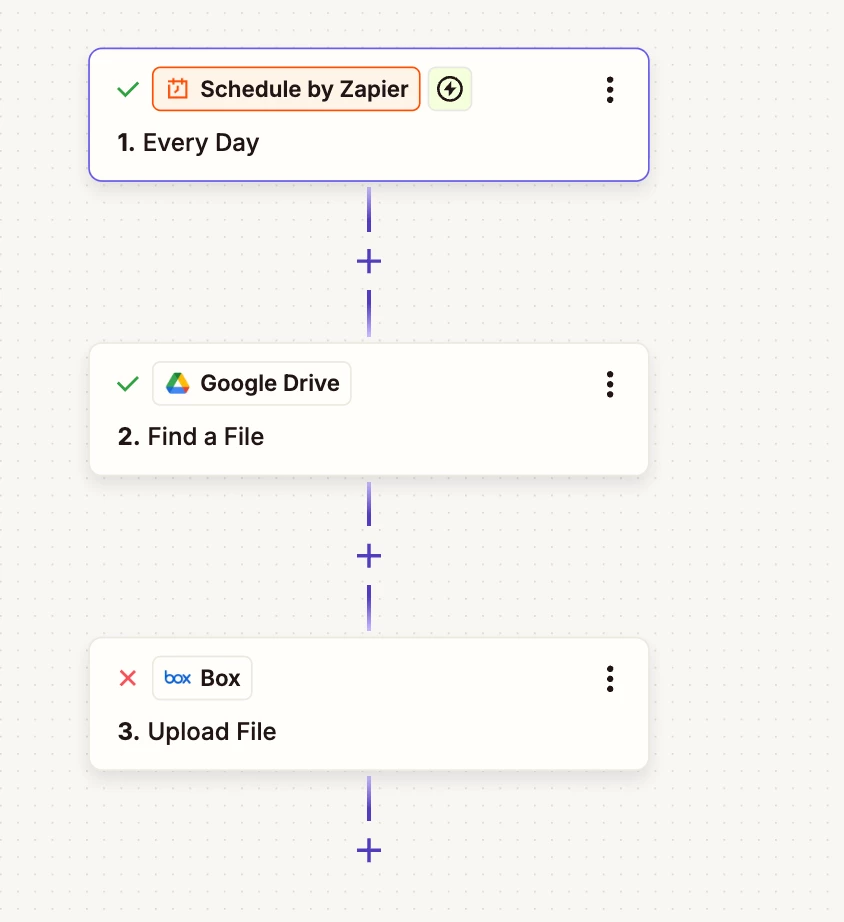The width and height of the screenshot is (844, 922).
Task: Click the green checkmark on Google Drive step
Action: click(x=128, y=384)
